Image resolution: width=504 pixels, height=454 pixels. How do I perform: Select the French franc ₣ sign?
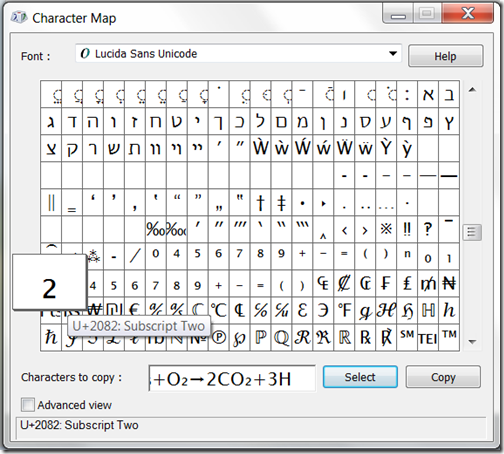click(386, 283)
